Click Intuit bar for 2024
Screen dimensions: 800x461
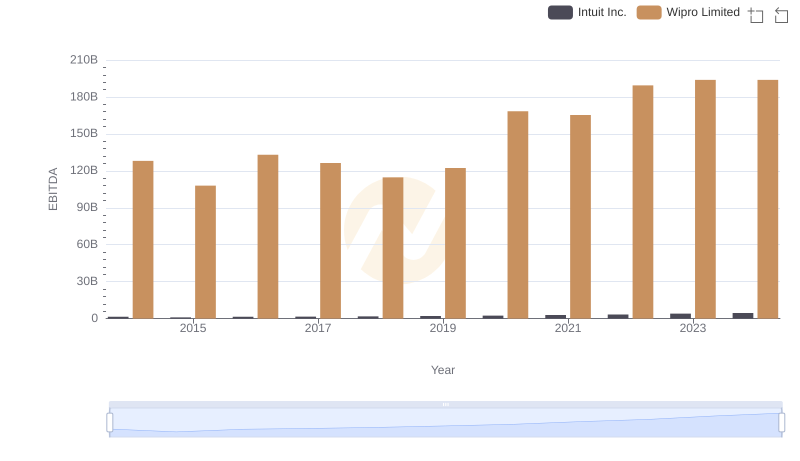click(x=743, y=316)
